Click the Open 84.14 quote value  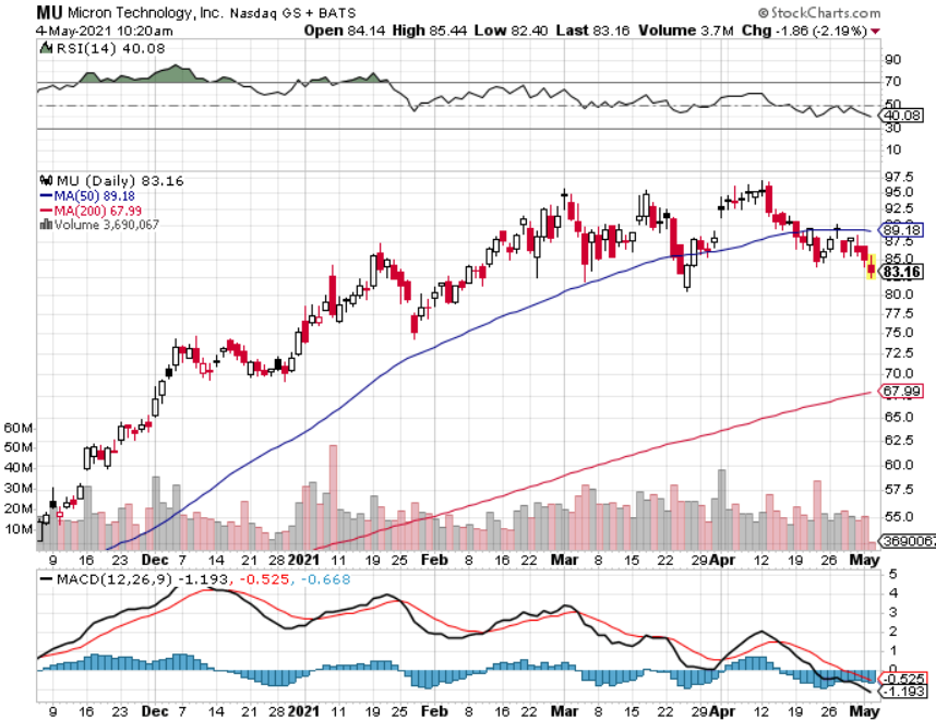click(x=344, y=30)
